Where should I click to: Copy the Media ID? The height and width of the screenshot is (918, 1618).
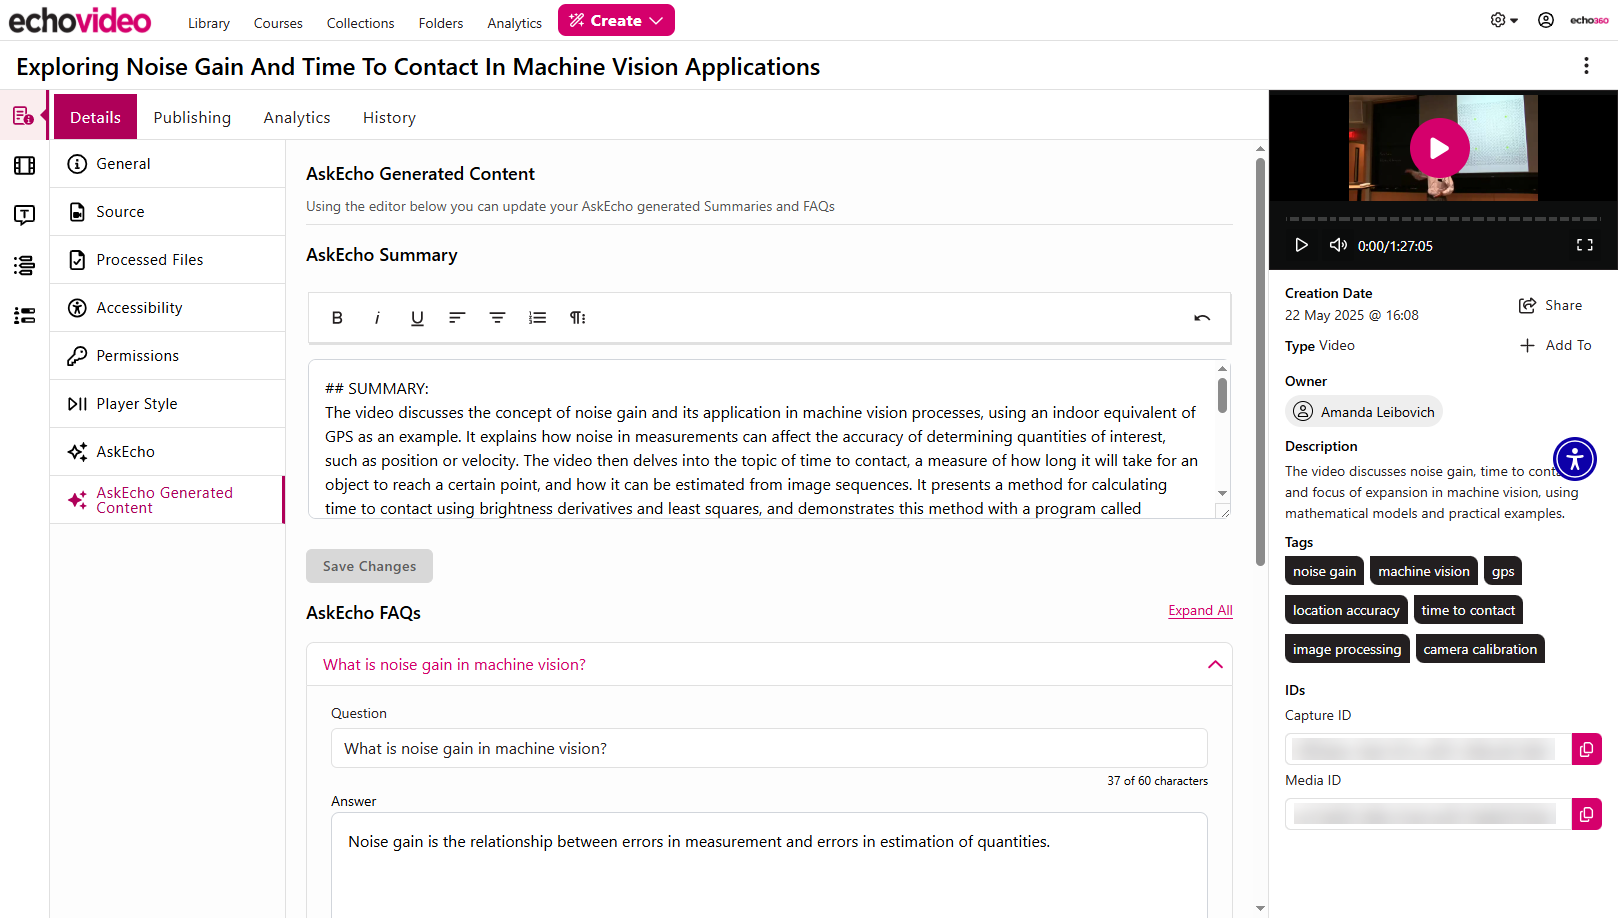[1586, 814]
